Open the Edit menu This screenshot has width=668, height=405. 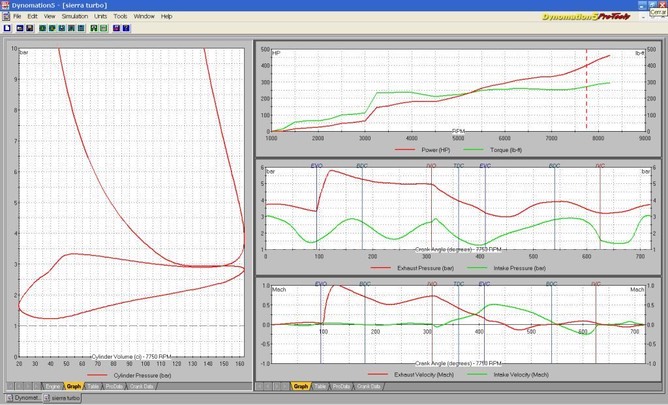click(32, 16)
